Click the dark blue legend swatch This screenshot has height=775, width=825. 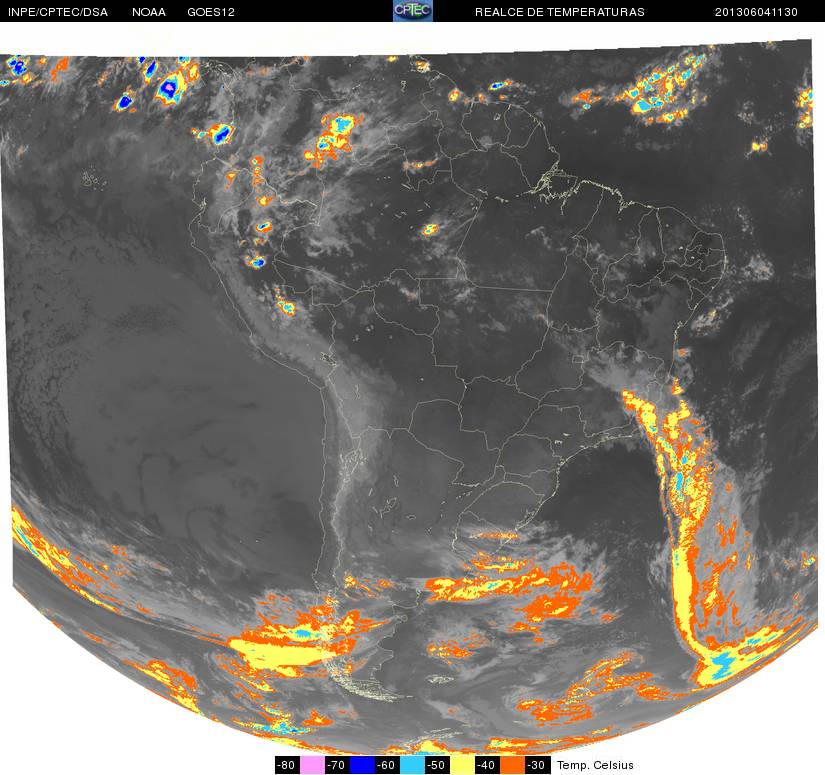click(x=363, y=765)
